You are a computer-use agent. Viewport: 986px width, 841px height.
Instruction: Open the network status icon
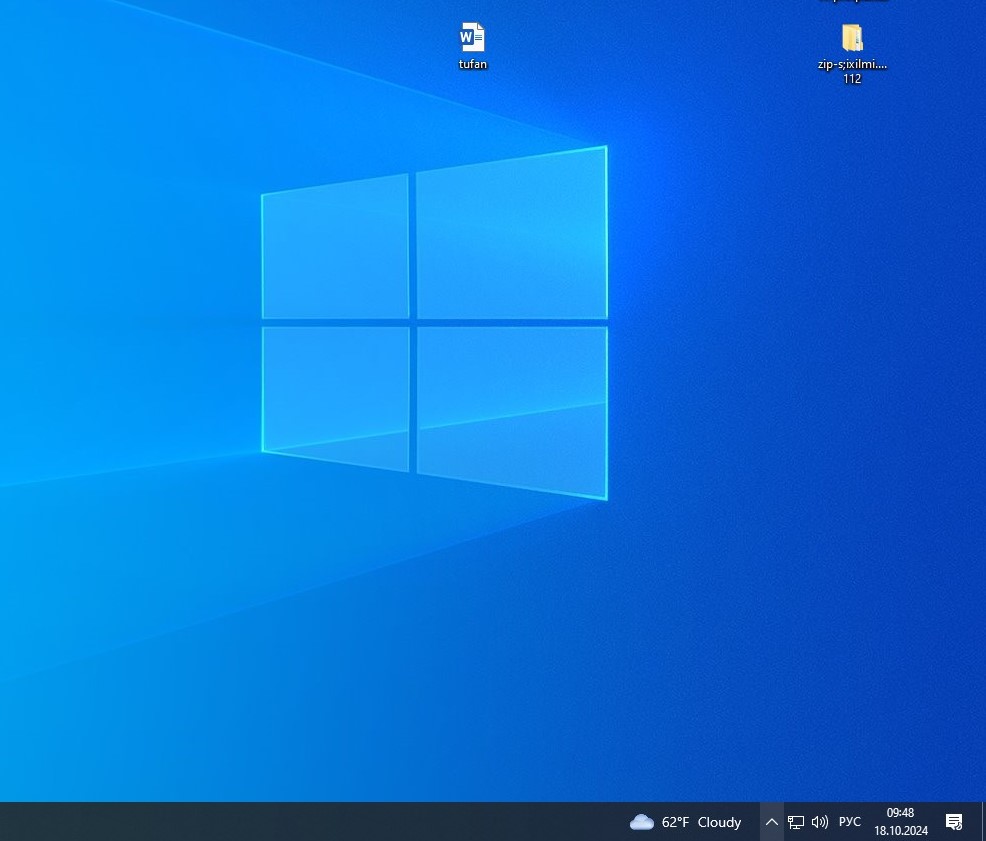(x=795, y=822)
